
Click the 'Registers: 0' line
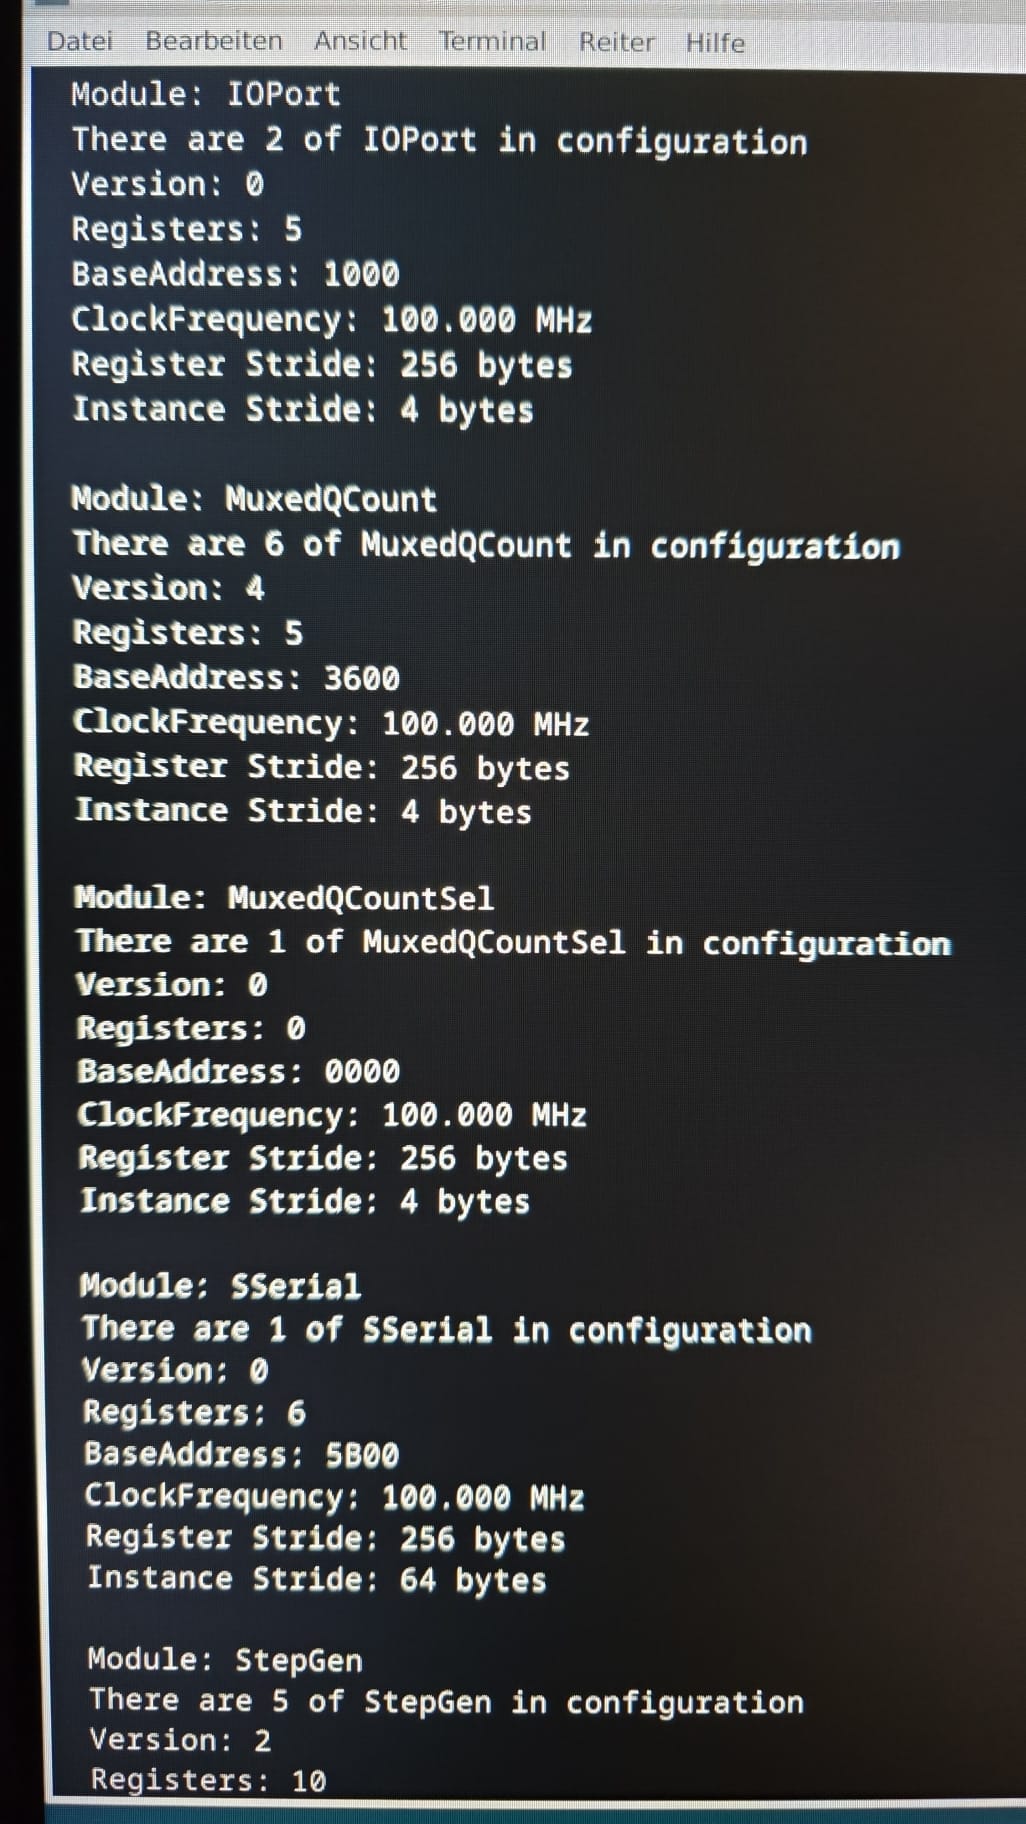191,1027
